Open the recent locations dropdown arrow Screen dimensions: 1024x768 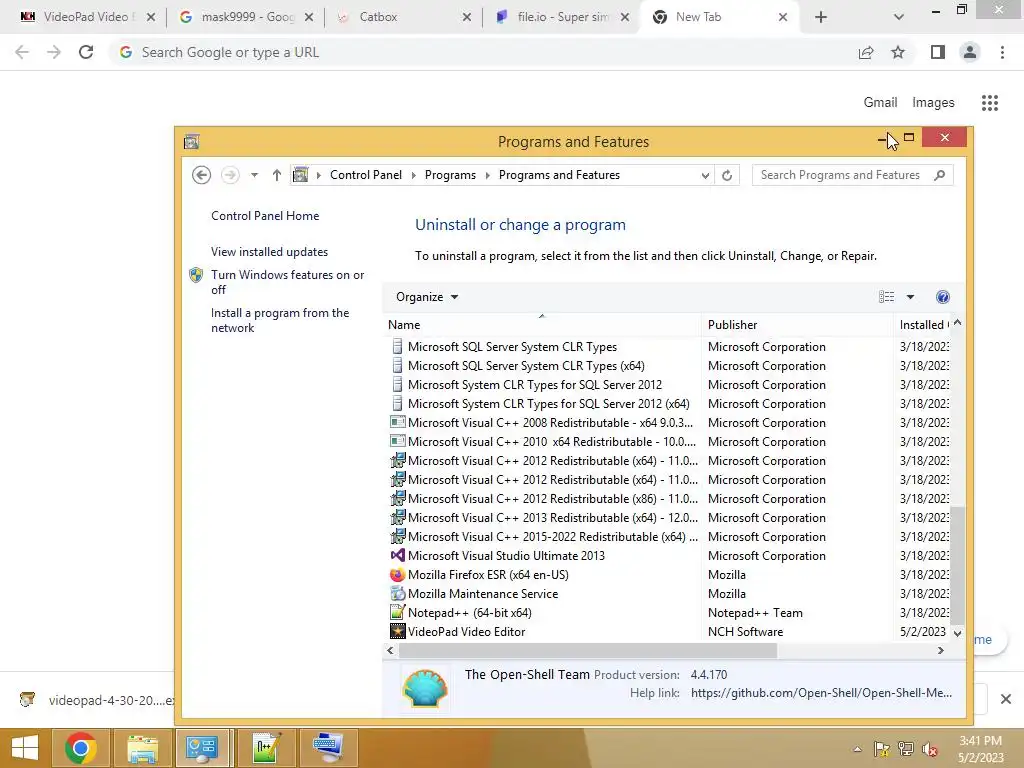(x=255, y=175)
